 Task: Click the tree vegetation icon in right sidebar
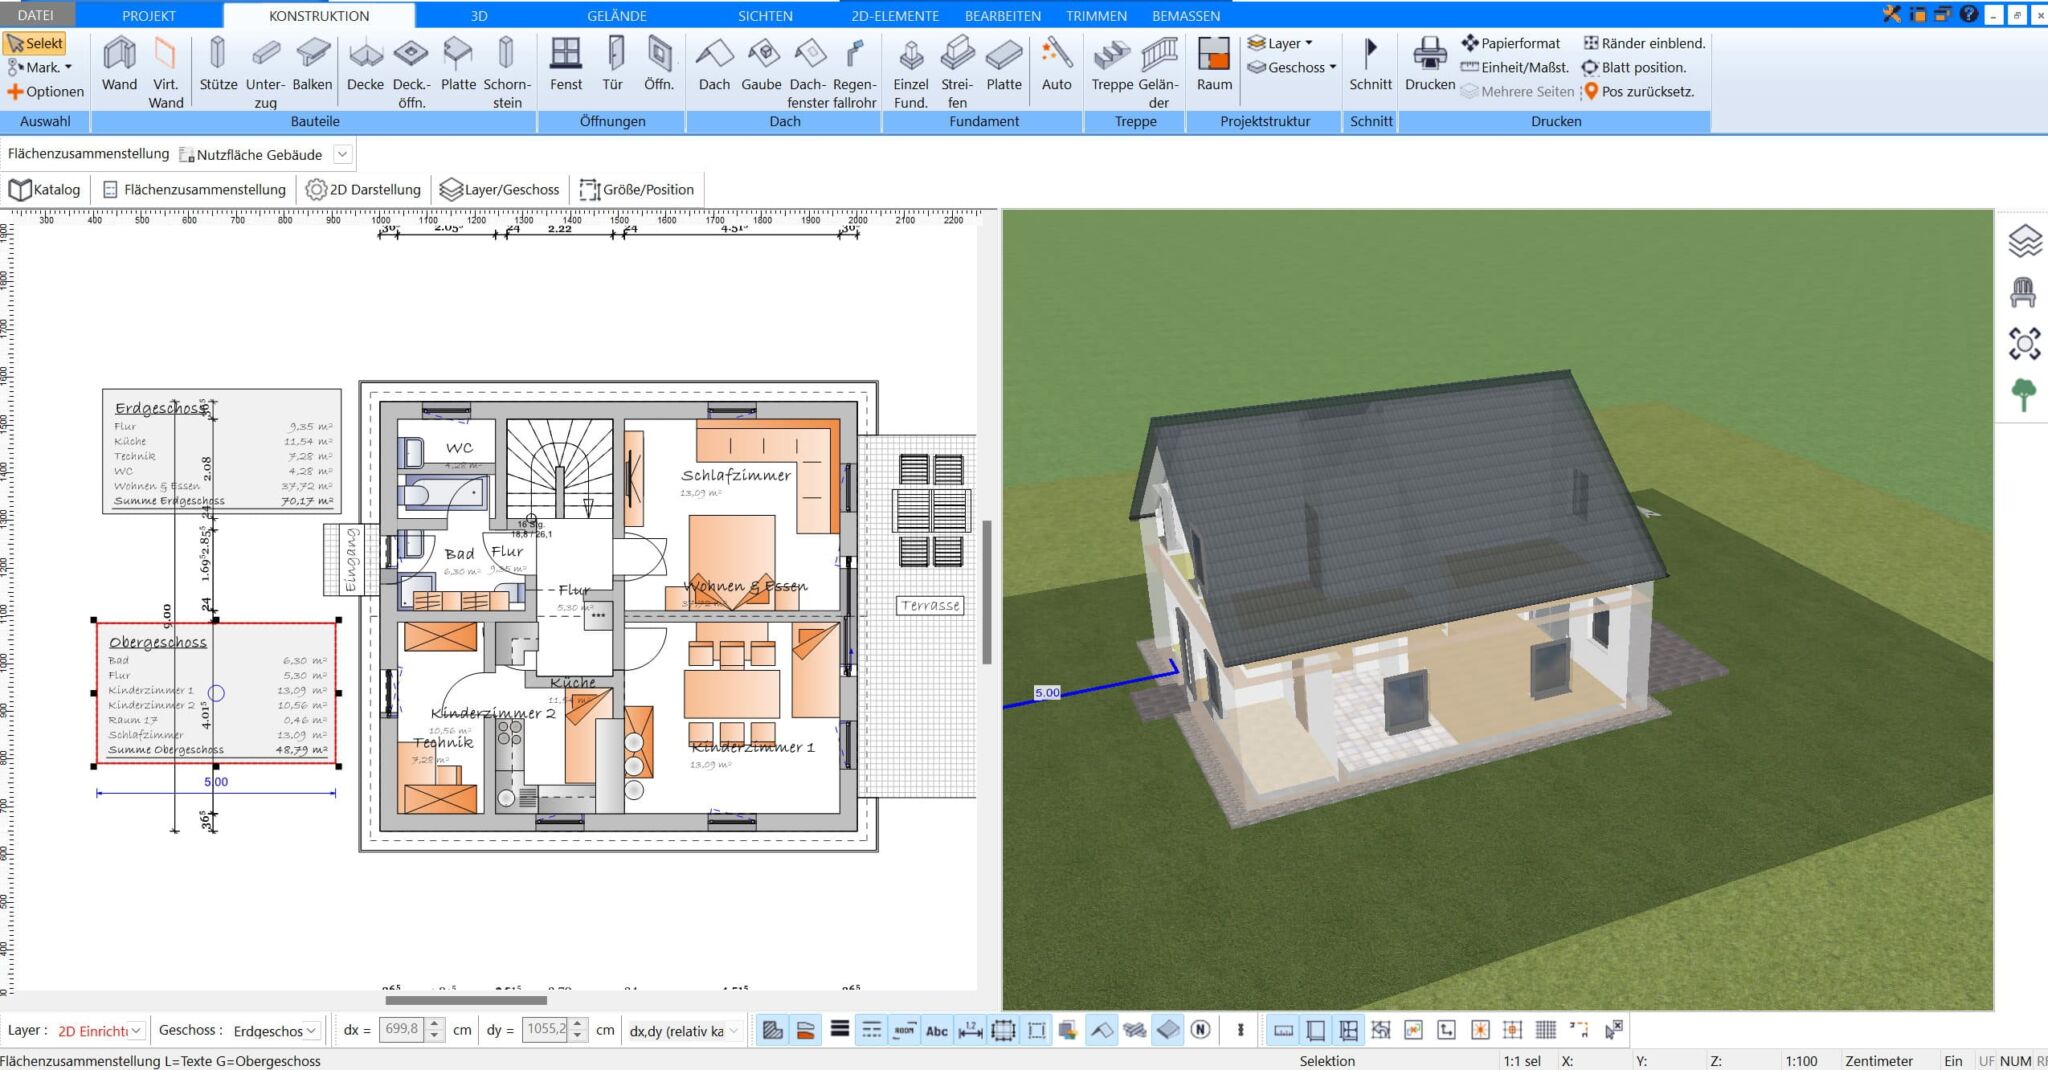pyautogui.click(x=2026, y=395)
